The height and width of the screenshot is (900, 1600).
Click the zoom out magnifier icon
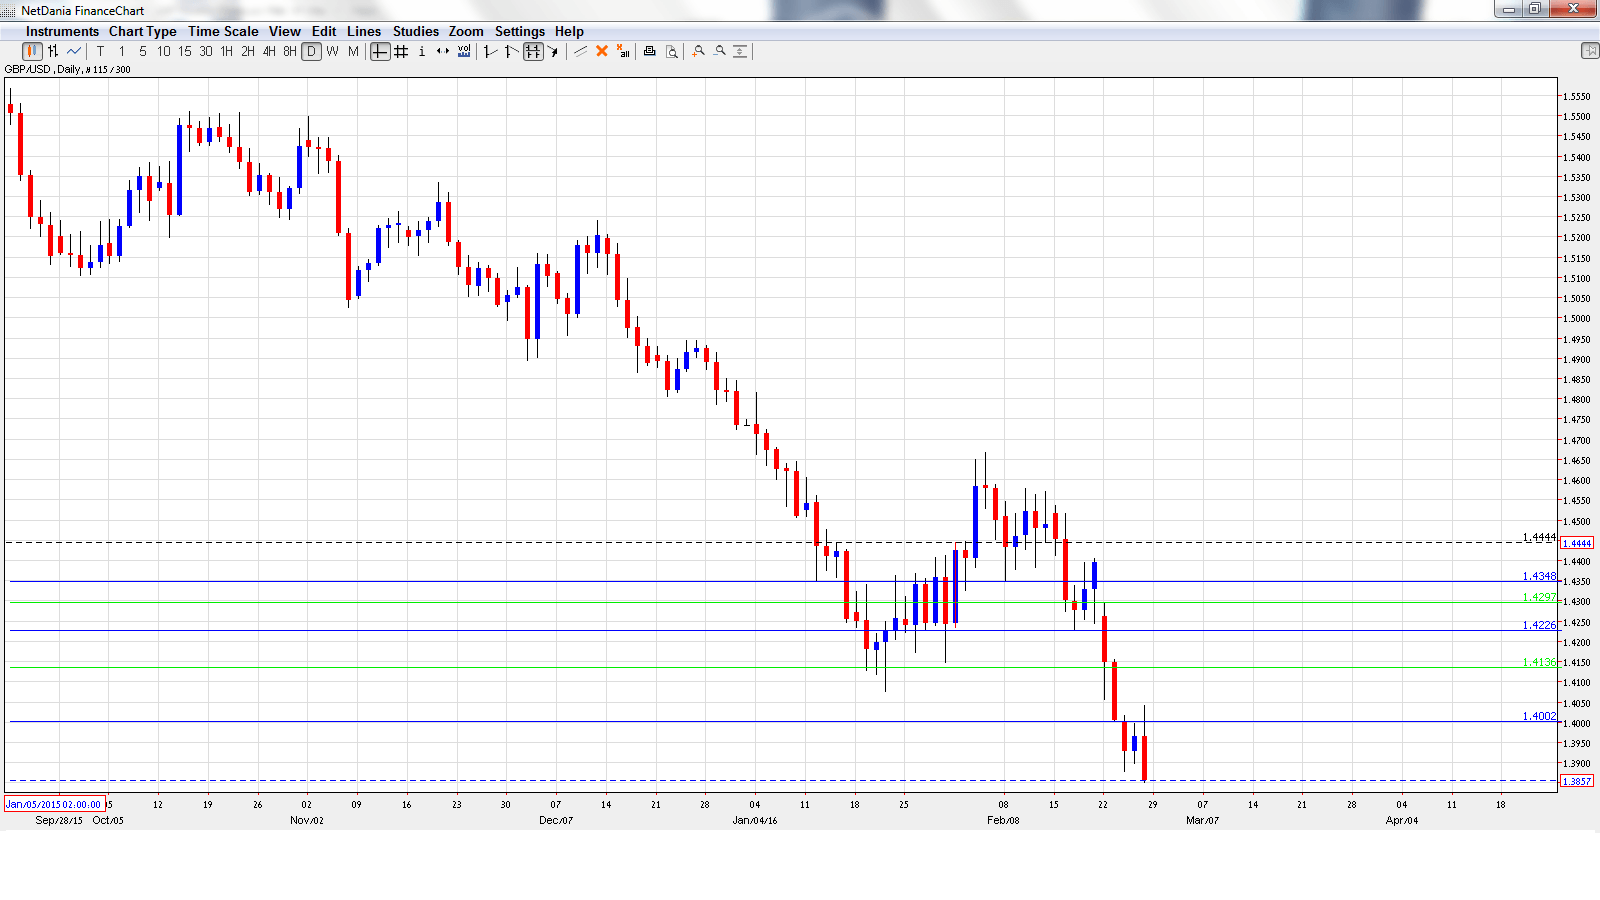click(x=719, y=52)
